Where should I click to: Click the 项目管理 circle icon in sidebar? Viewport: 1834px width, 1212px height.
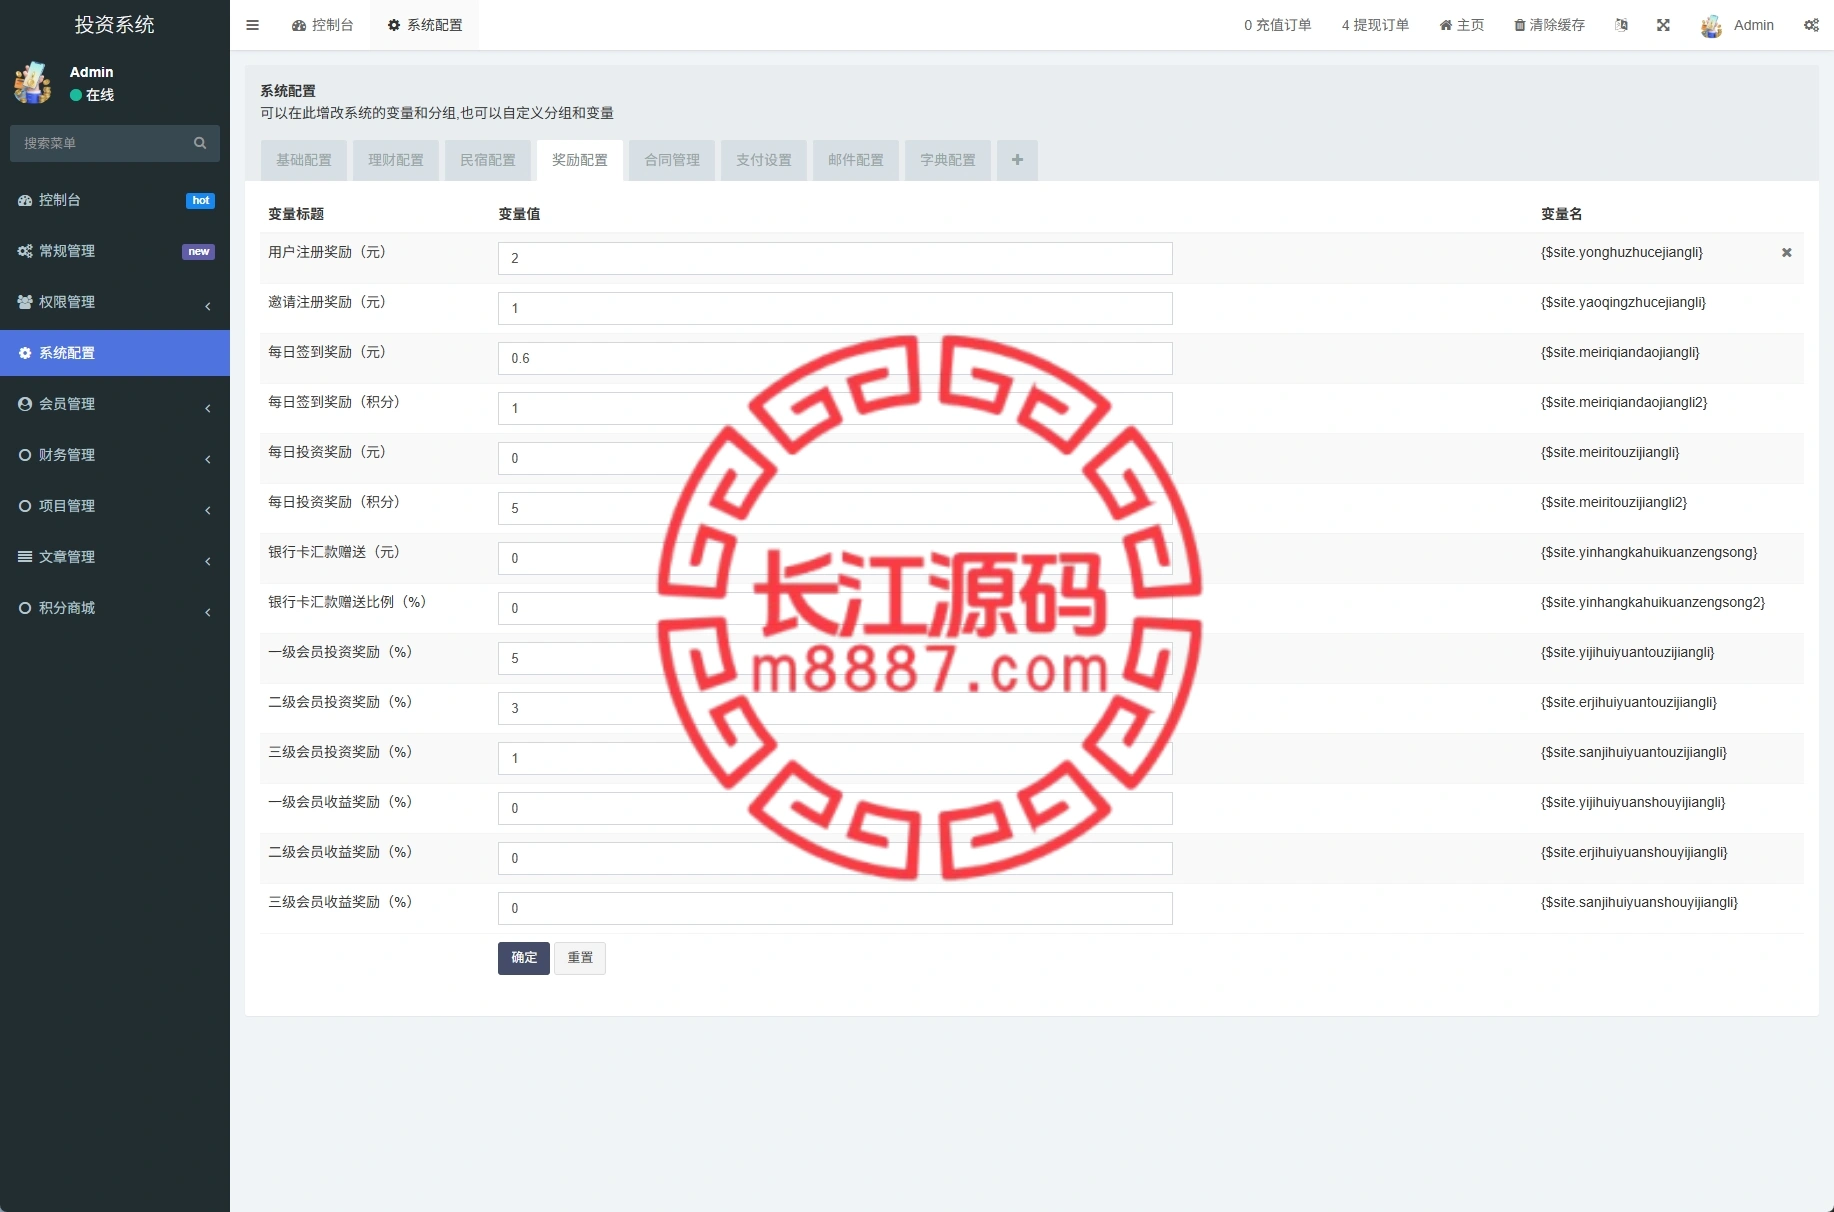[x=25, y=506]
